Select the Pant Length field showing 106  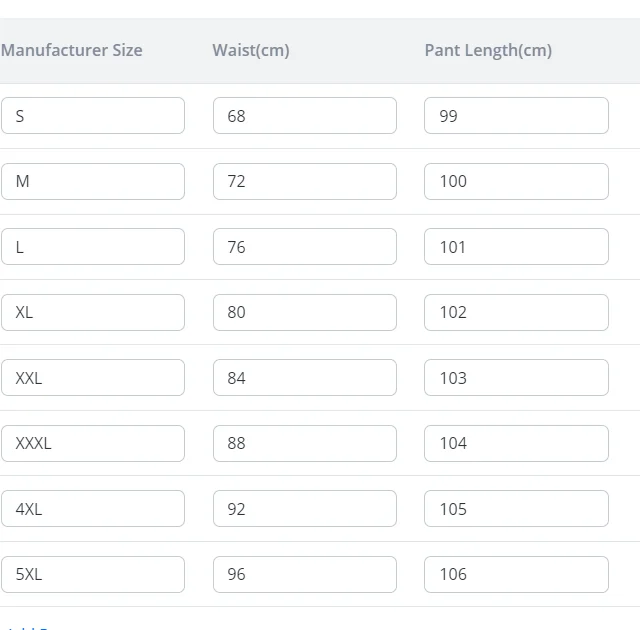tap(516, 574)
